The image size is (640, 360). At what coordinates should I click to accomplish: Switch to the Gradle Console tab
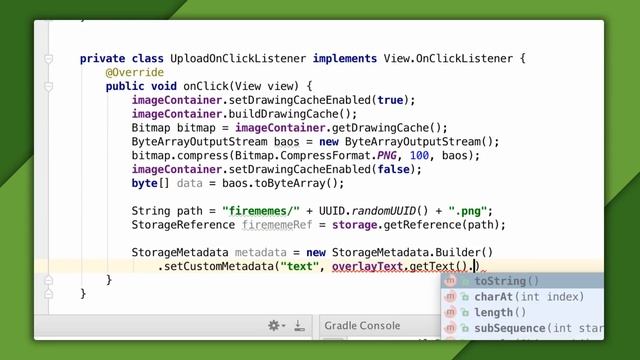(x=362, y=326)
